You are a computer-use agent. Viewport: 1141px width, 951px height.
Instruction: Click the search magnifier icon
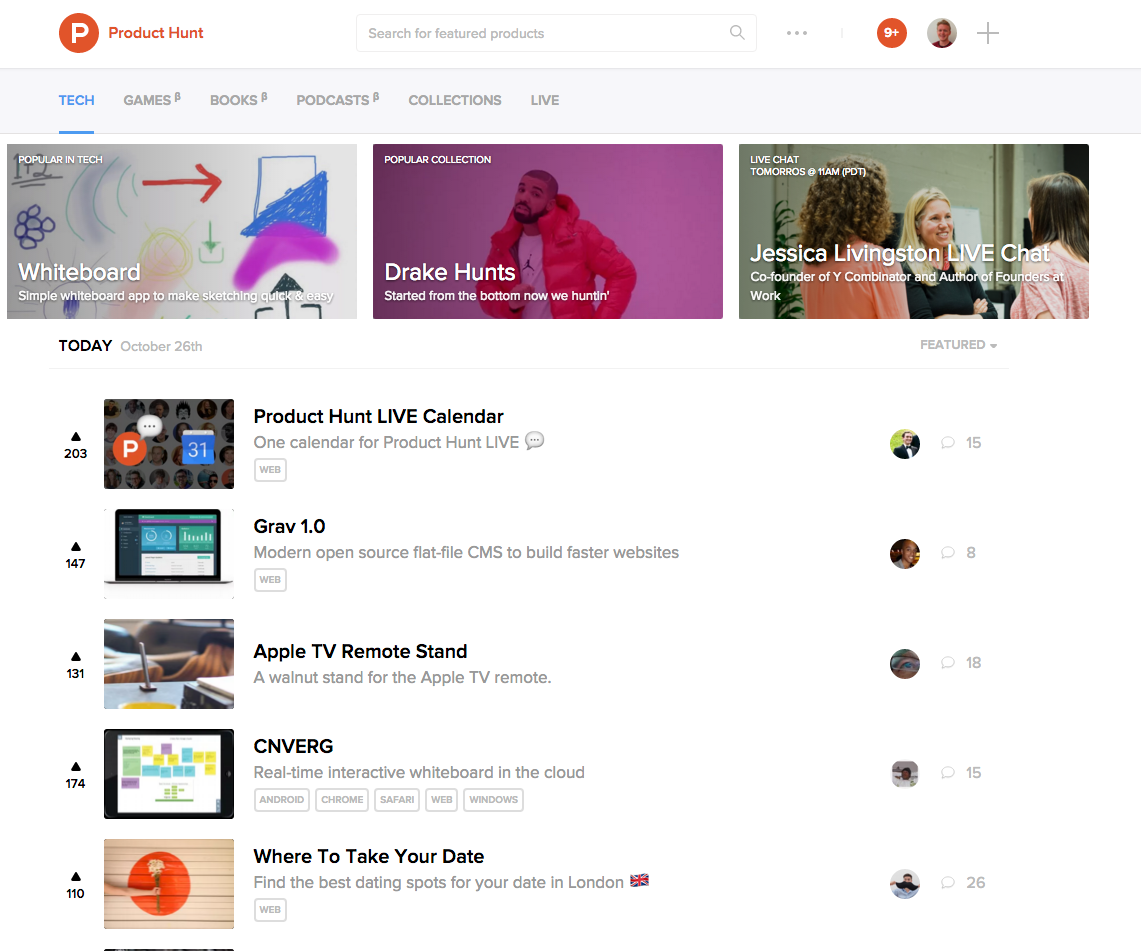[737, 33]
